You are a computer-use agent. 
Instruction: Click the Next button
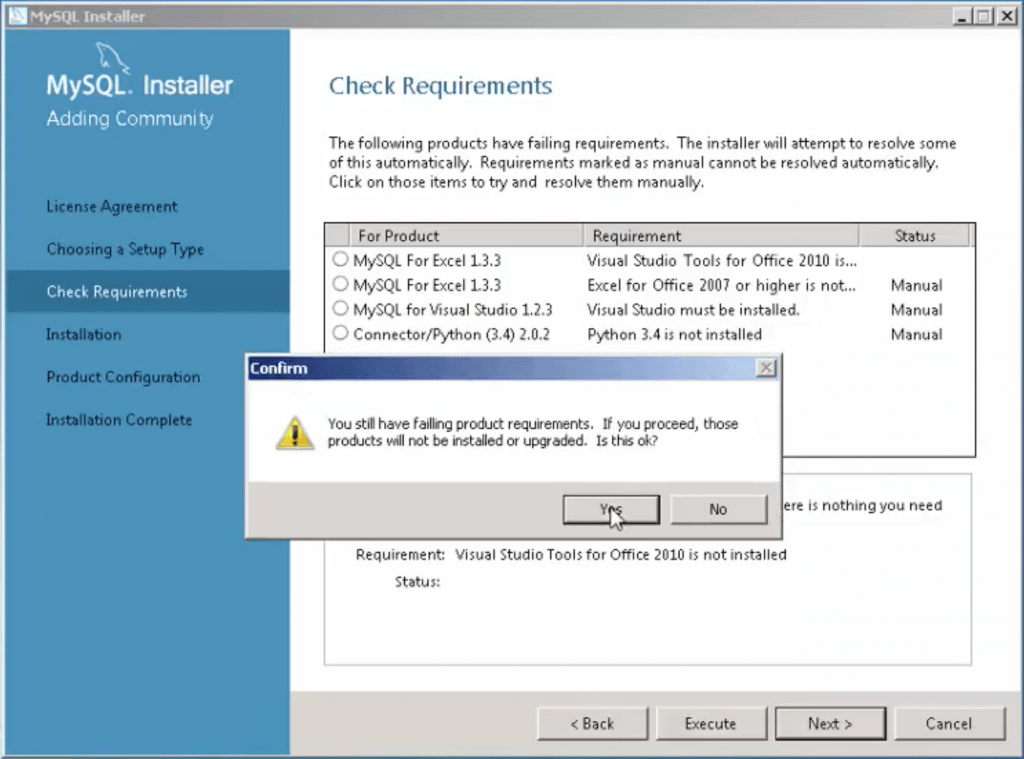(x=830, y=723)
